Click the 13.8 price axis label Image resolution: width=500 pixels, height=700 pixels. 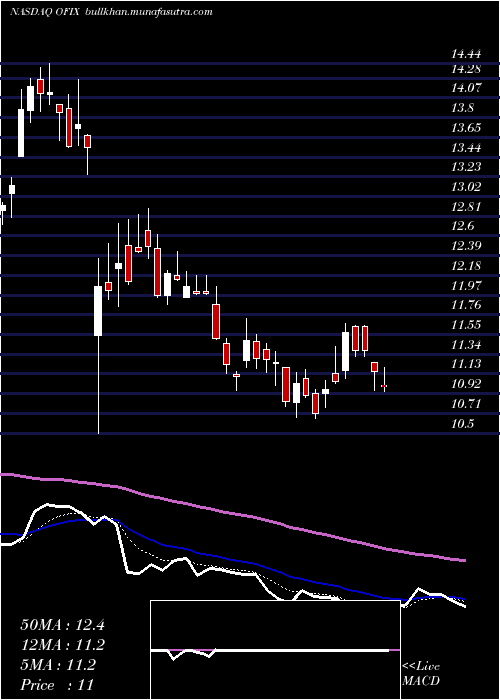click(462, 108)
